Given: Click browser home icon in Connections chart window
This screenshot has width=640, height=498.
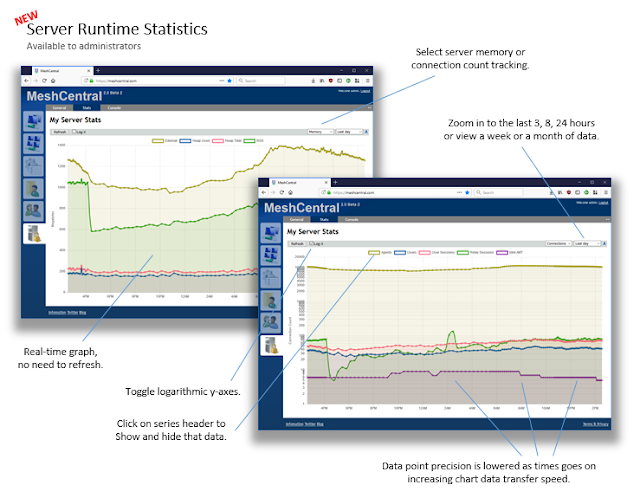Looking at the screenshot, I should pyautogui.click(x=290, y=192).
